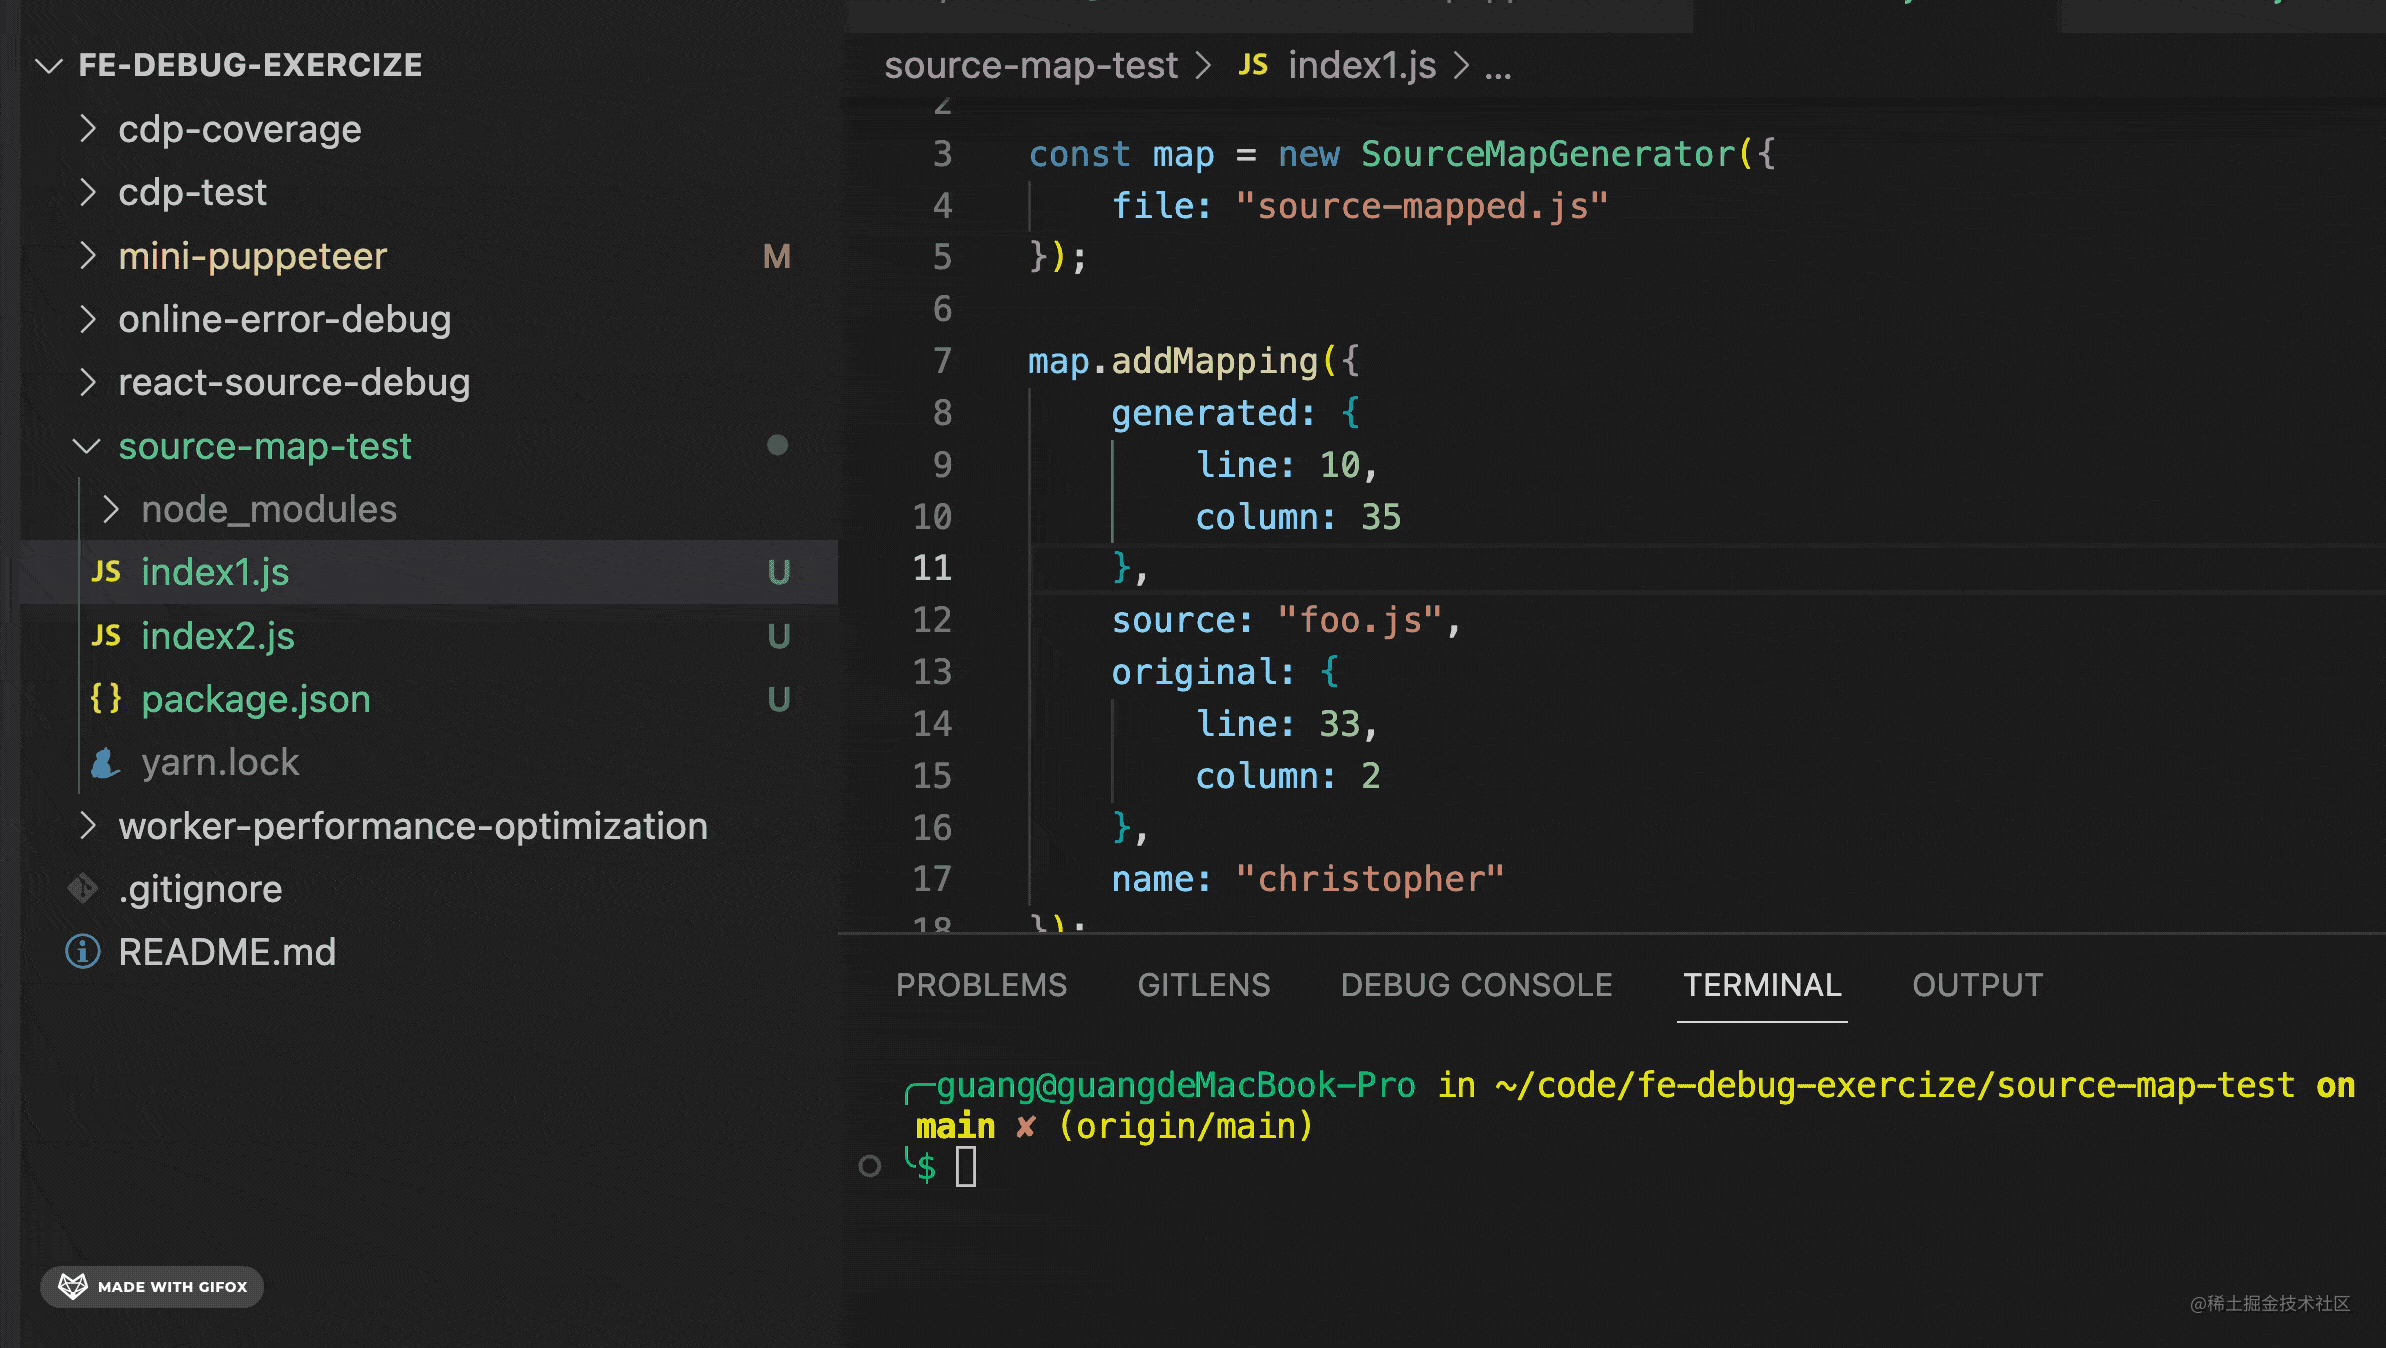This screenshot has width=2386, height=1348.
Task: Click the M status badge on mini-puppeteer
Action: tap(777, 257)
